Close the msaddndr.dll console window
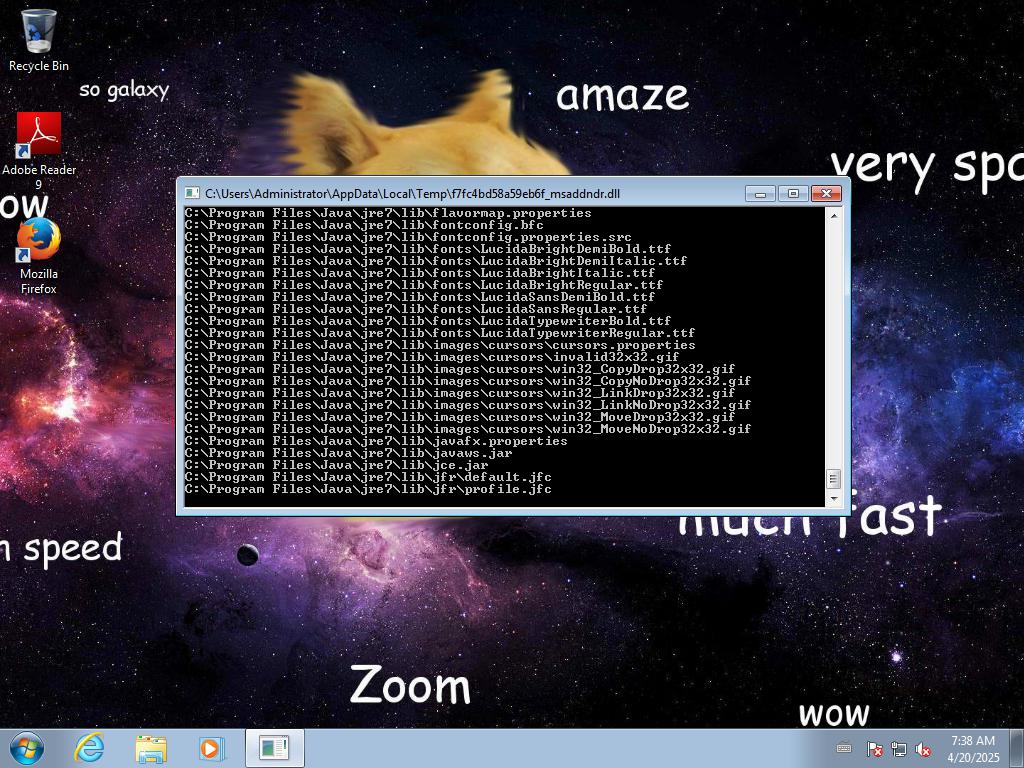1024x768 pixels. point(826,193)
